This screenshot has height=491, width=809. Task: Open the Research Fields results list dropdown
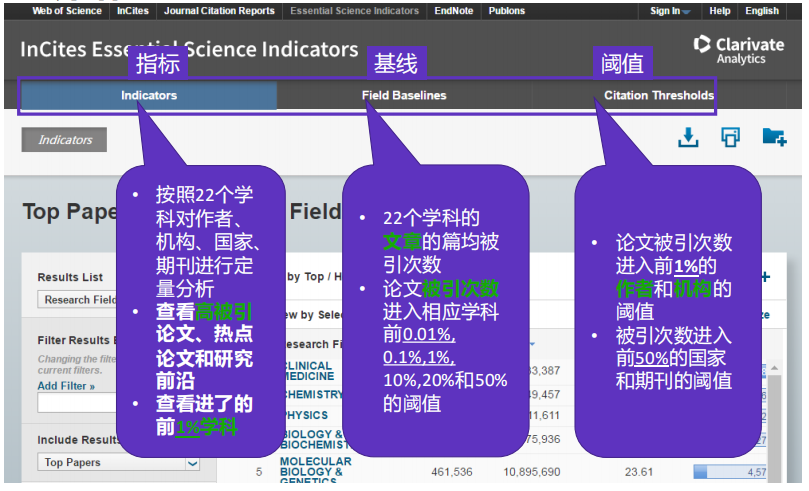[x=80, y=300]
